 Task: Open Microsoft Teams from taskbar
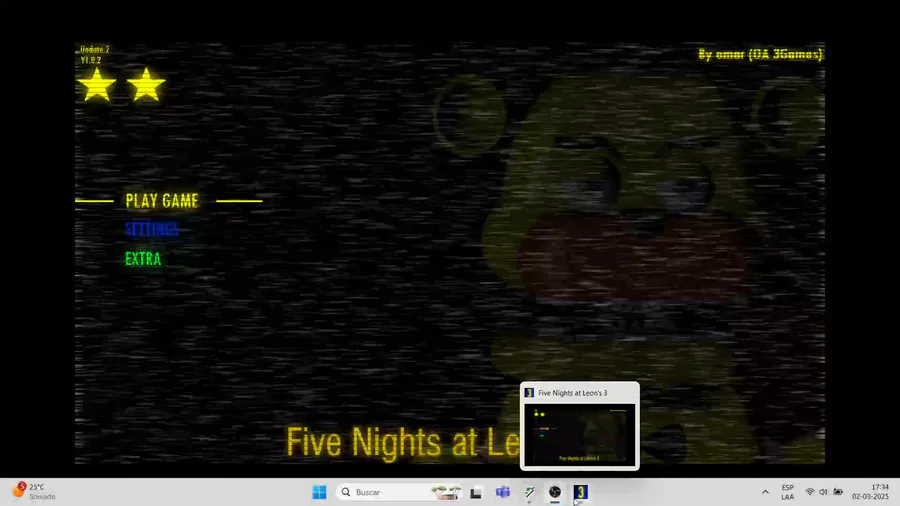[503, 492]
